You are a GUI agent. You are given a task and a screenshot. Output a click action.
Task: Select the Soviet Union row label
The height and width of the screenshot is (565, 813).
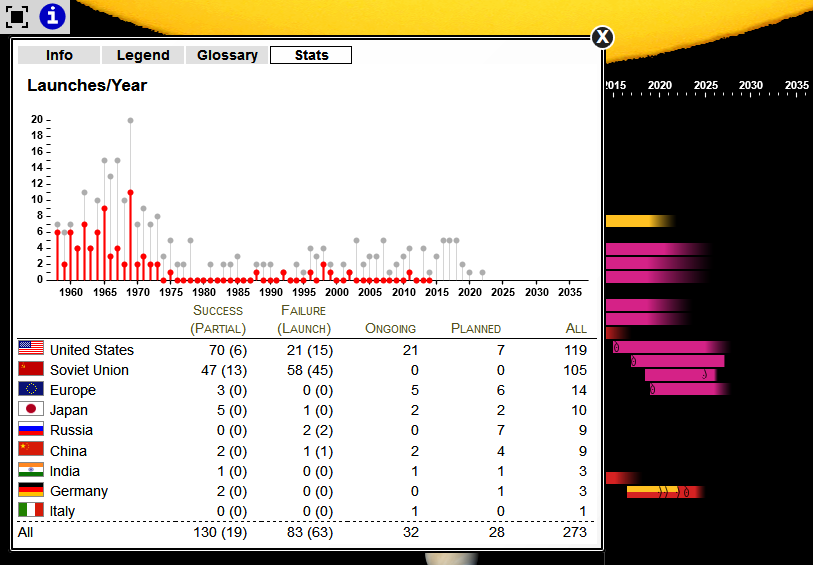click(89, 370)
